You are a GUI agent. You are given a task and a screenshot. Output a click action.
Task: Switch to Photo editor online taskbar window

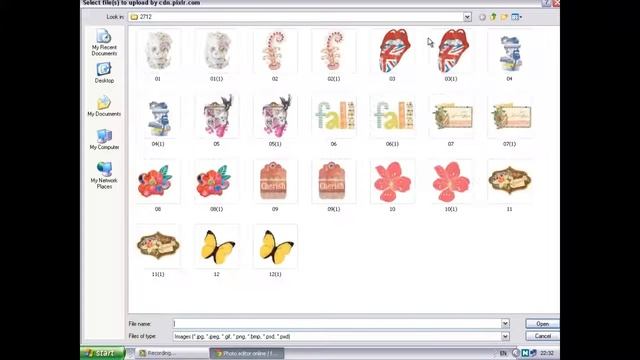coord(247,353)
